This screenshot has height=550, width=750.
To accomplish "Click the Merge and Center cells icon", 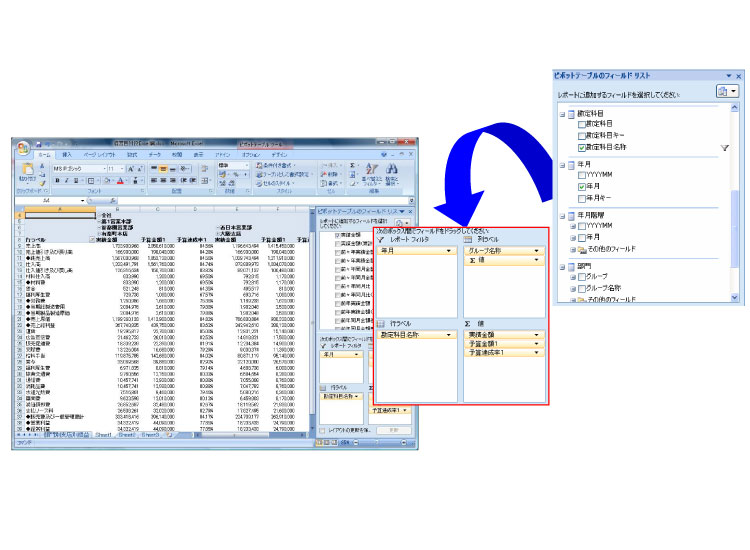I will tap(205, 181).
